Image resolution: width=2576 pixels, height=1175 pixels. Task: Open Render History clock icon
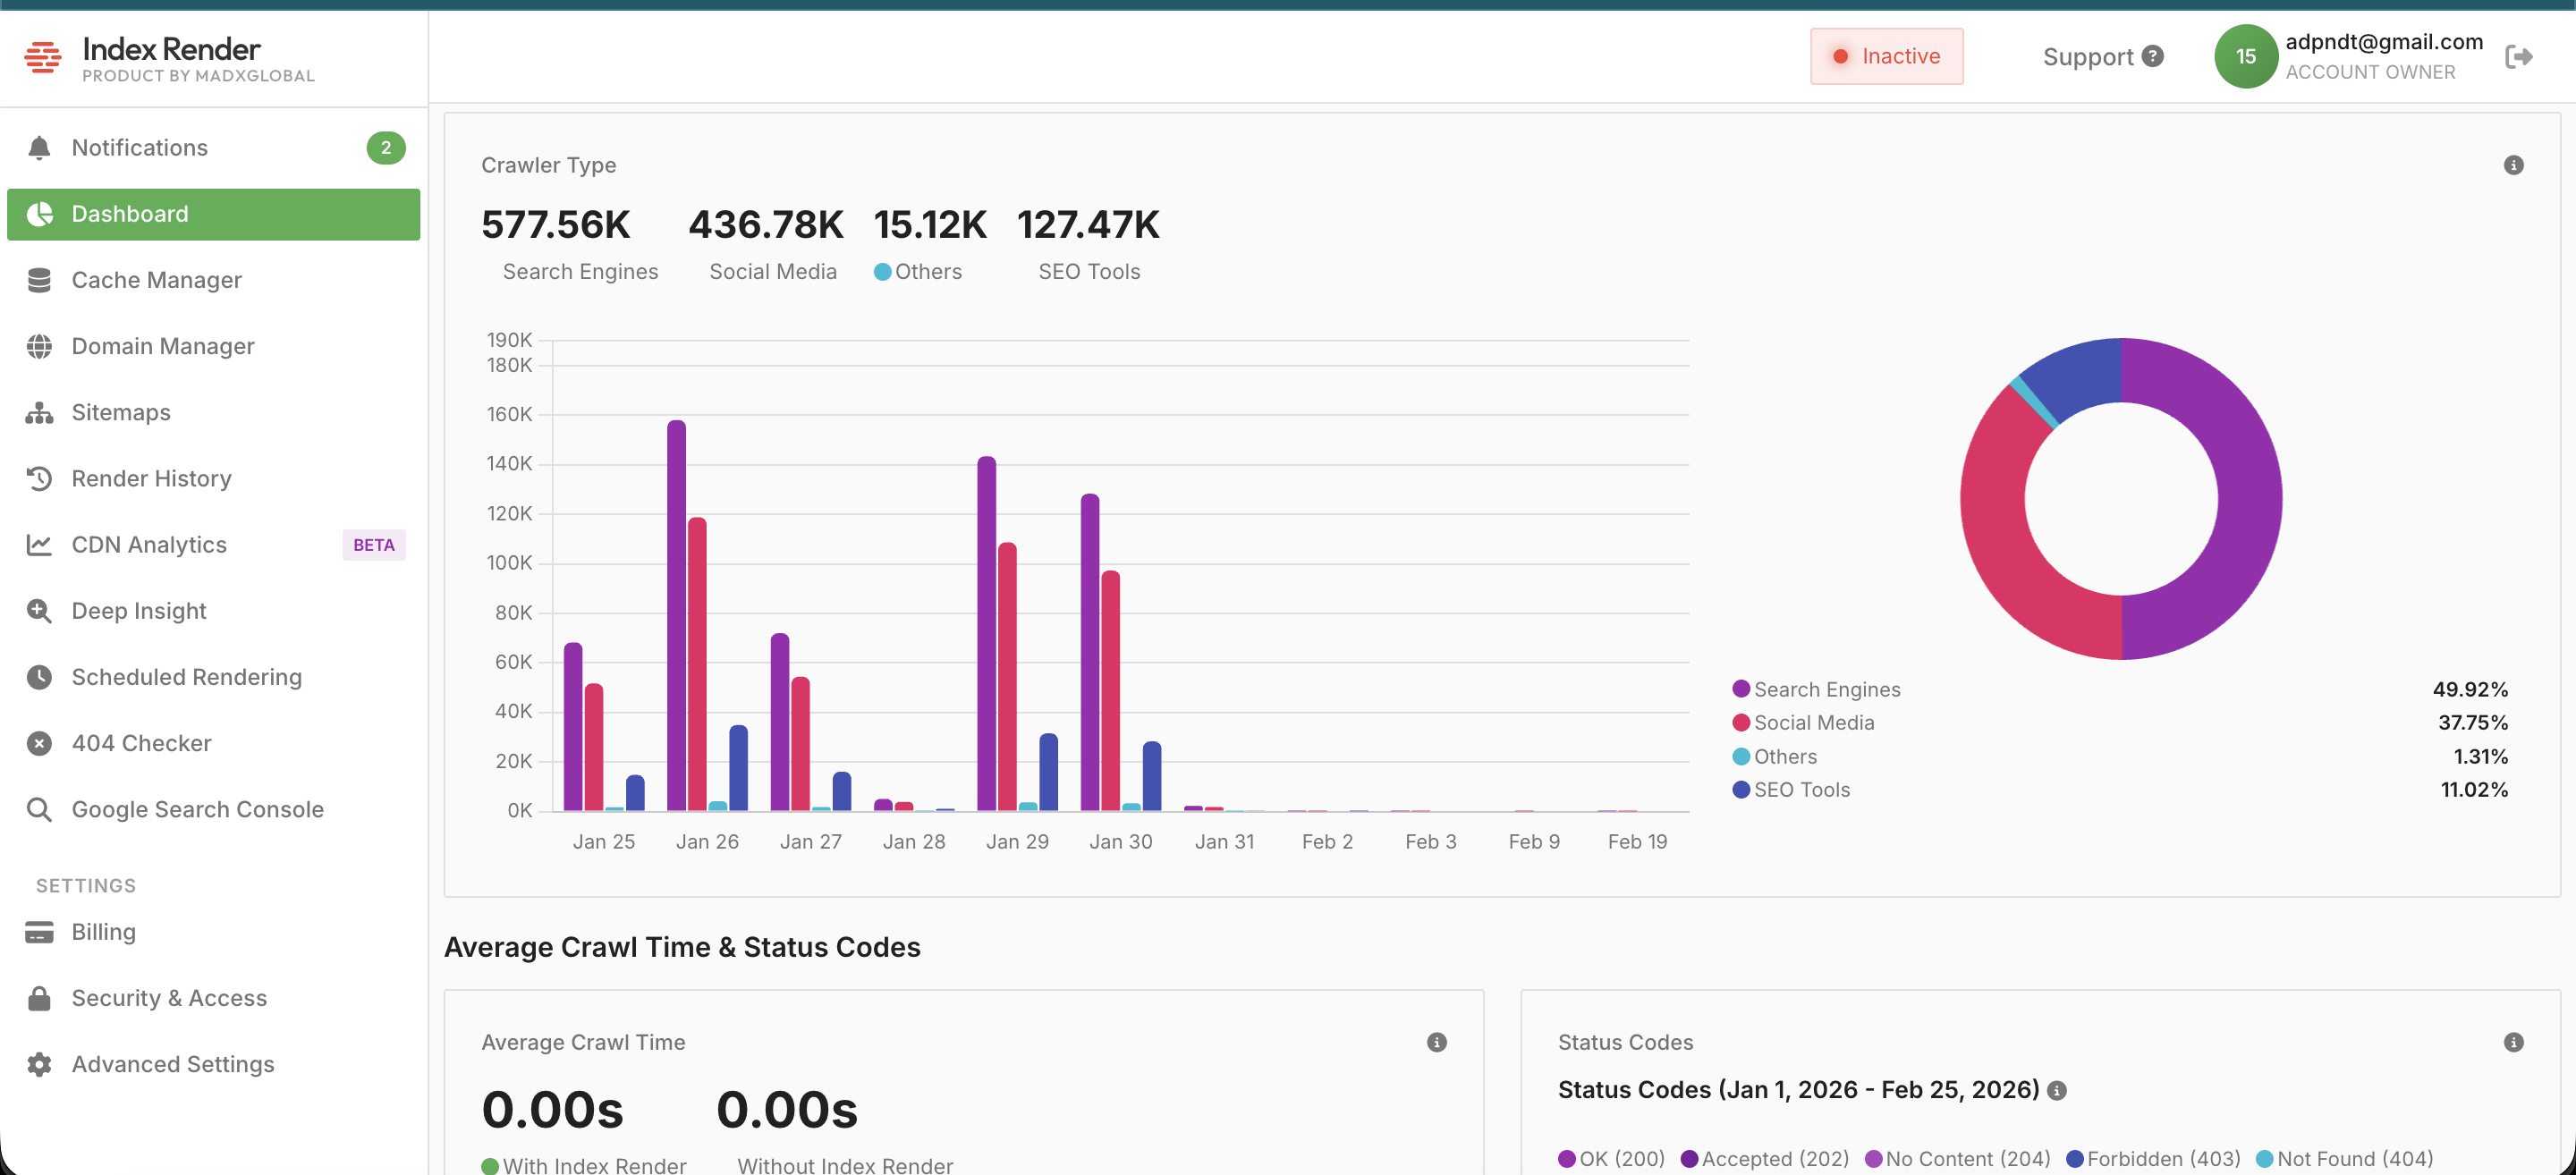(x=39, y=478)
